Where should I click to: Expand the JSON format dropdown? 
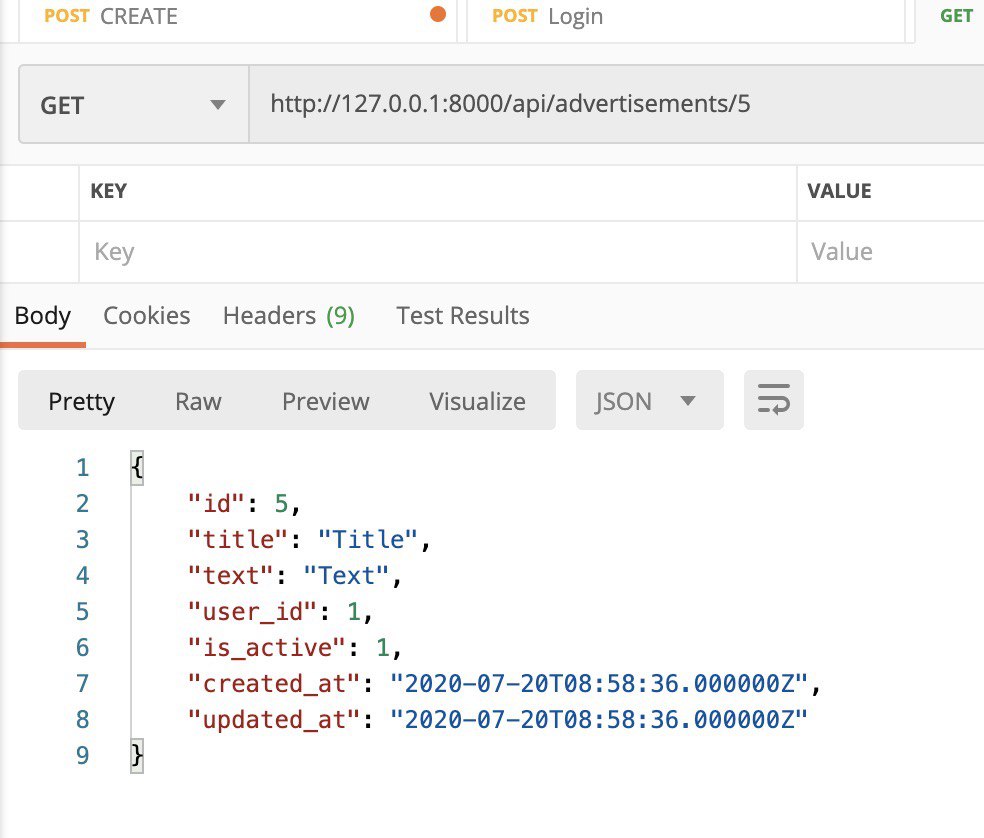coord(650,400)
